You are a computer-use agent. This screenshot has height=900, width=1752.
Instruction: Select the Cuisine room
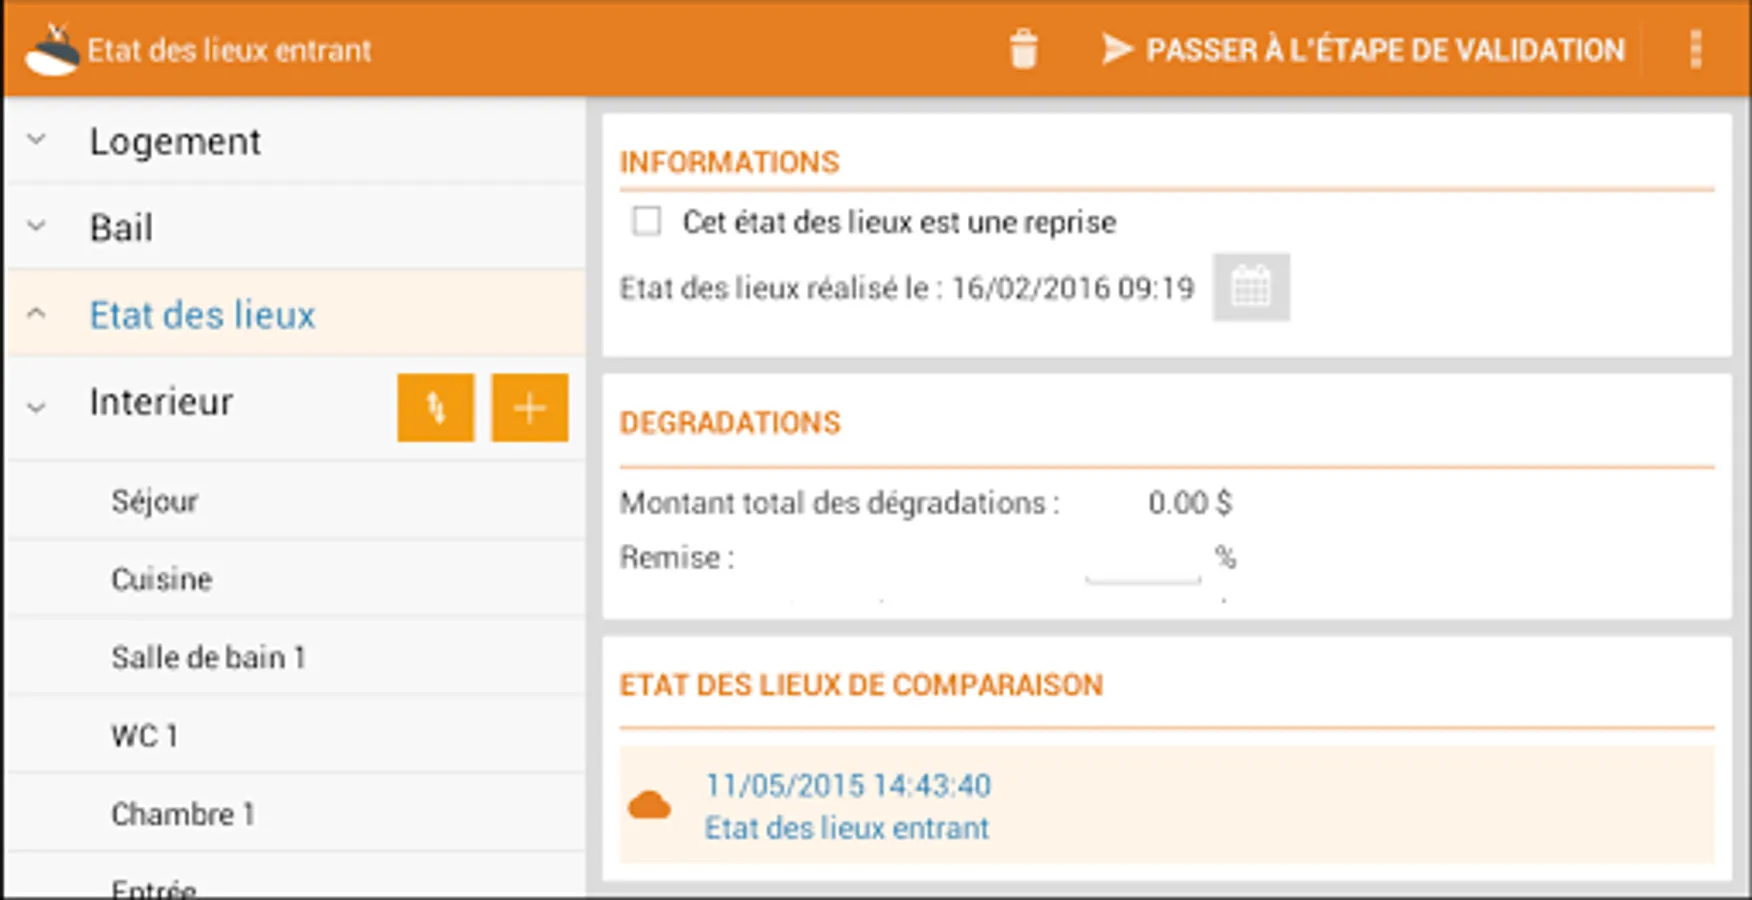click(x=161, y=578)
